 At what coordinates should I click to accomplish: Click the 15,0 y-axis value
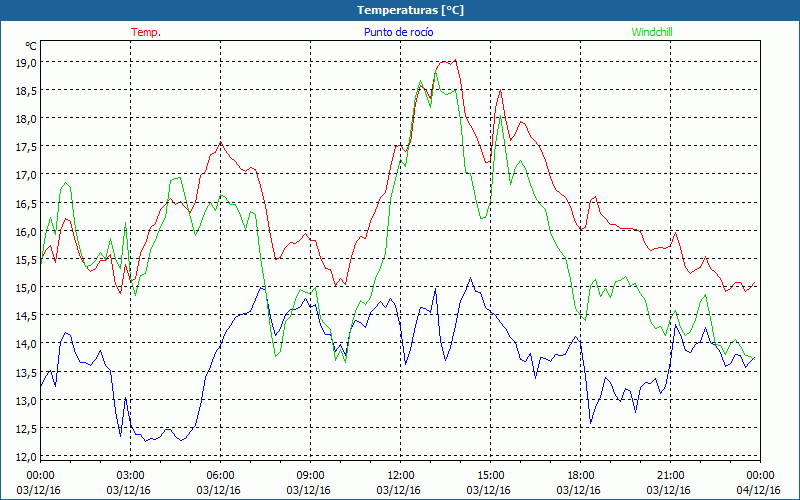pyautogui.click(x=27, y=288)
